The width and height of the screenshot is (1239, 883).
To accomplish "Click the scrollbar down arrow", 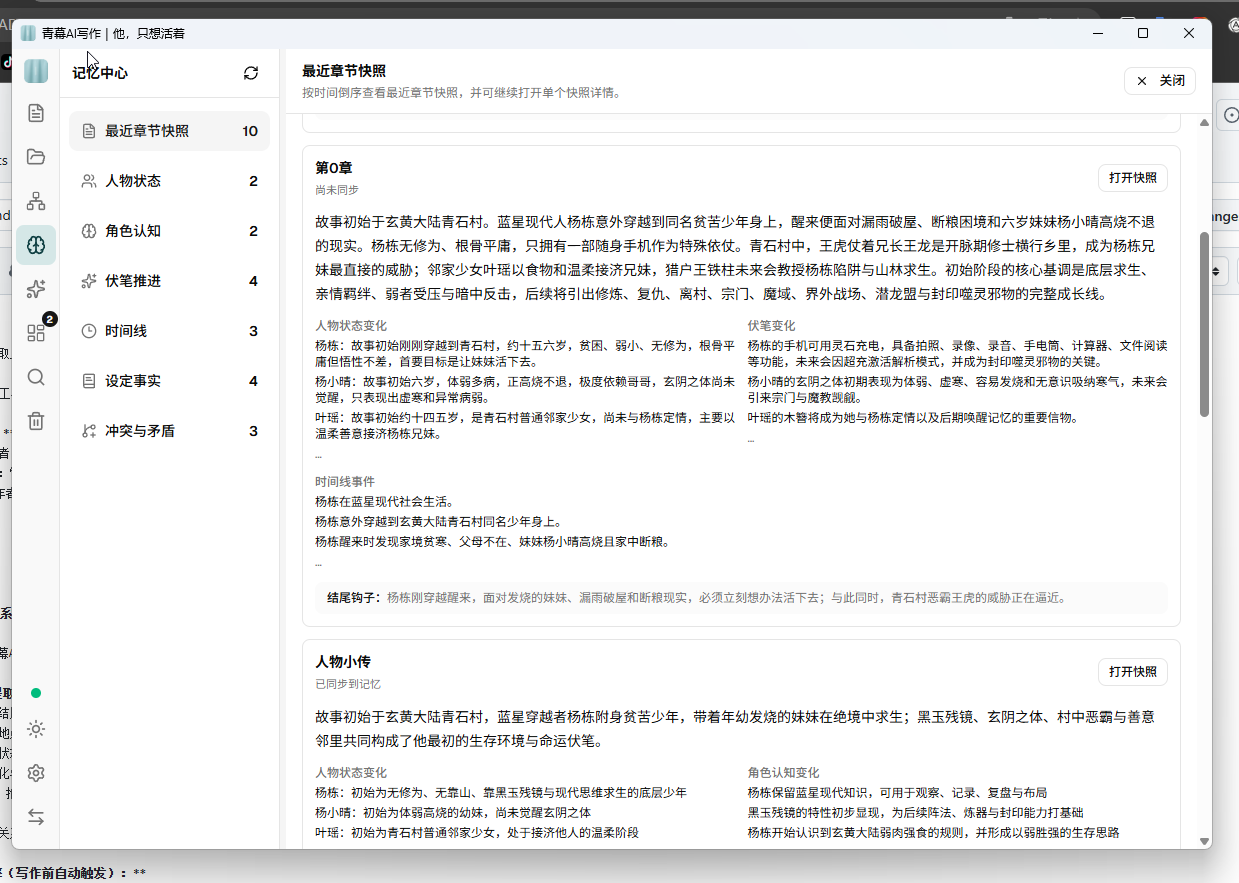I will point(1204,841).
